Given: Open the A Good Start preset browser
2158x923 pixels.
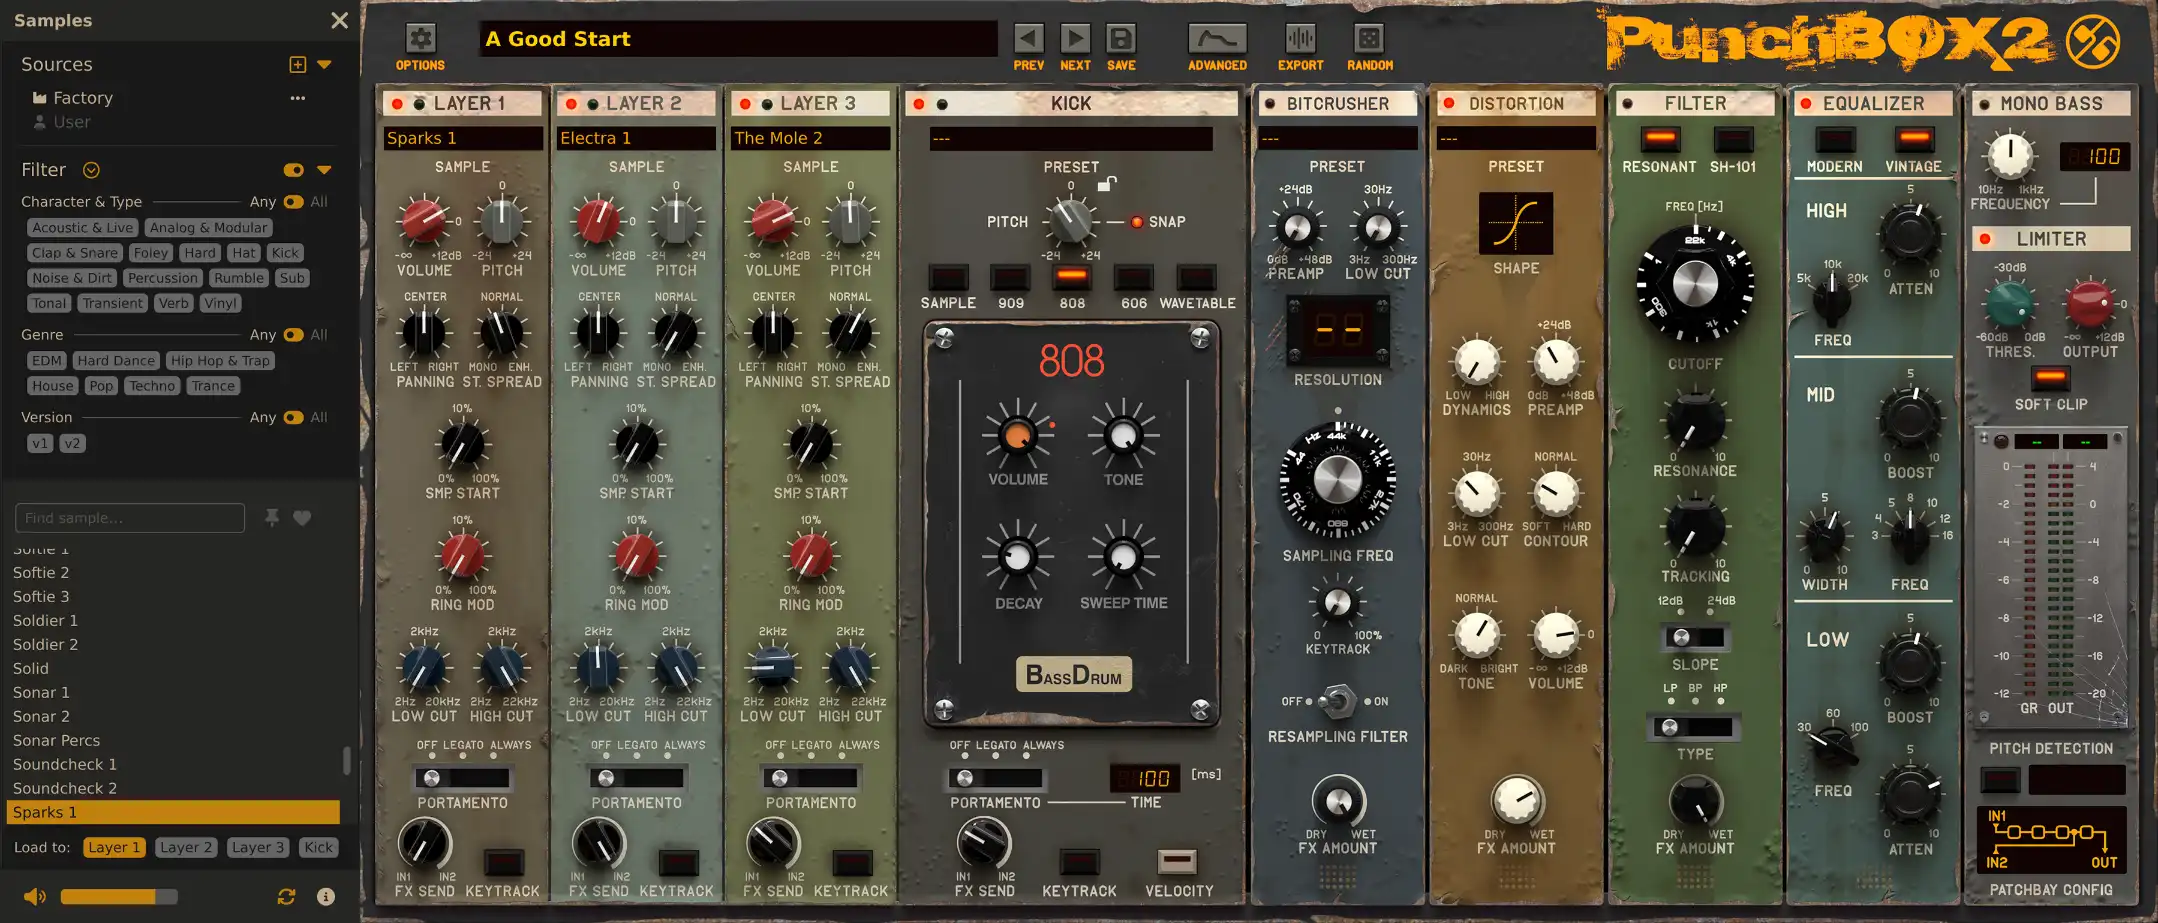Looking at the screenshot, I should 739,39.
